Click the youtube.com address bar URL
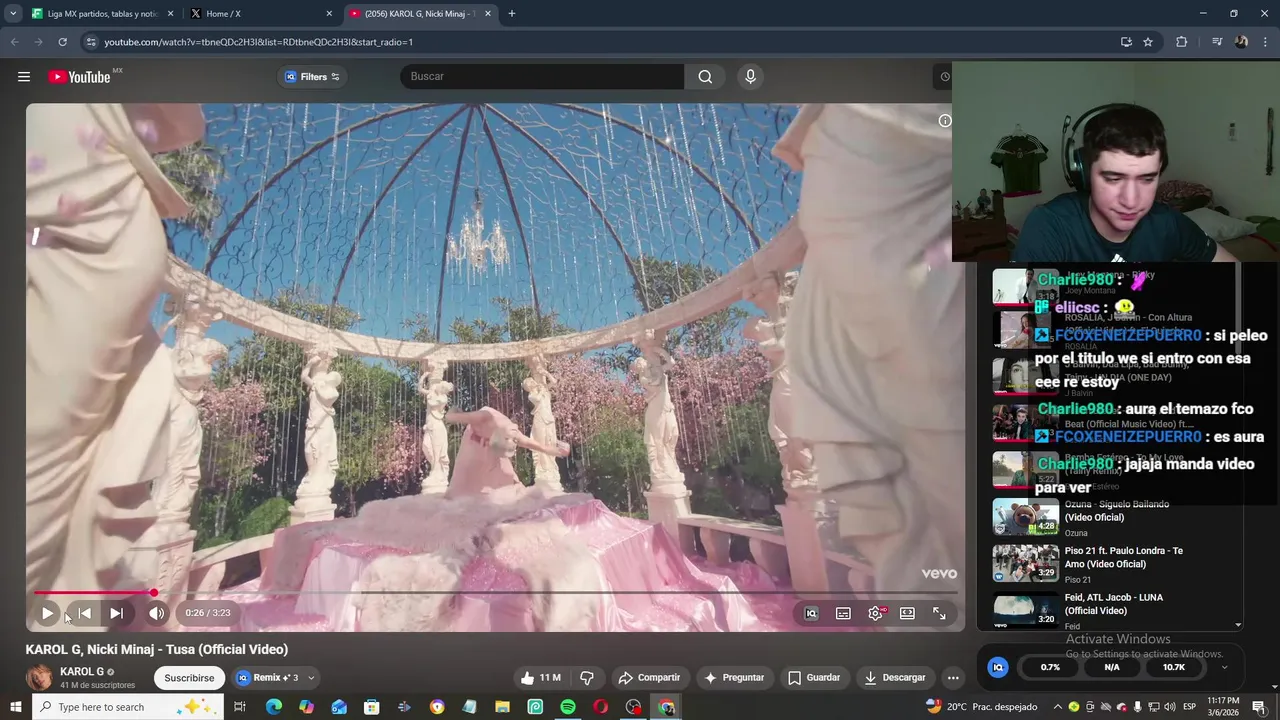 (258, 42)
